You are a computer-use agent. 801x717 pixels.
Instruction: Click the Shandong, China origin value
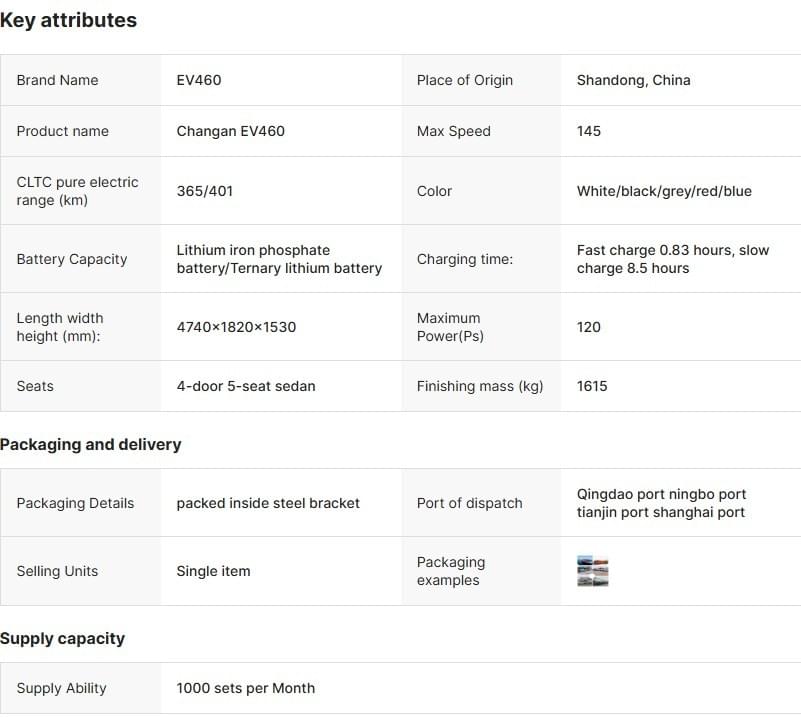(x=634, y=80)
